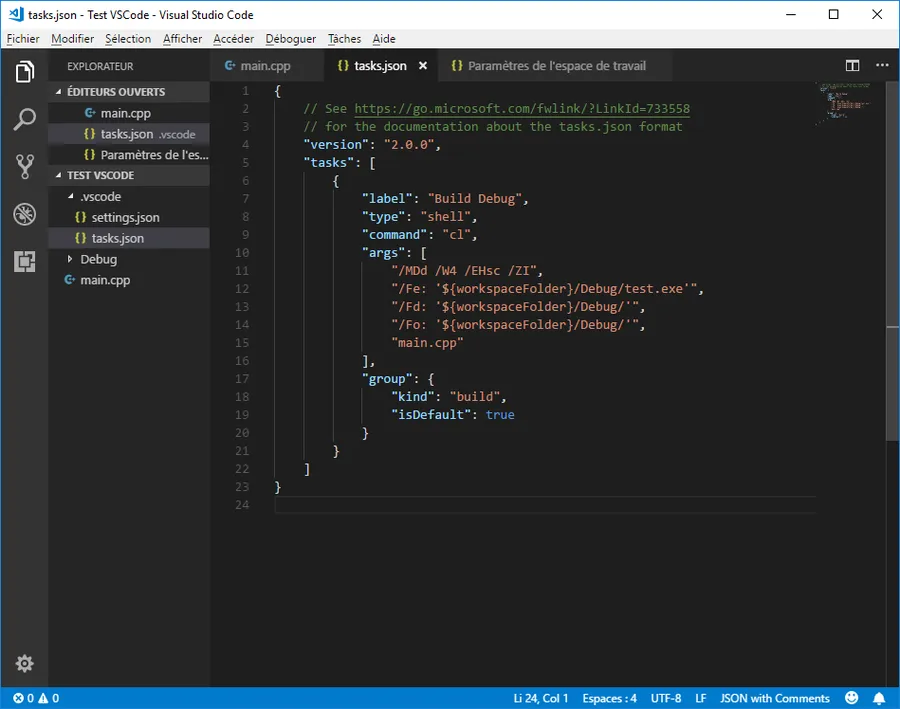Open the Debug view in activity bar
The height and width of the screenshot is (709, 900).
(25, 214)
